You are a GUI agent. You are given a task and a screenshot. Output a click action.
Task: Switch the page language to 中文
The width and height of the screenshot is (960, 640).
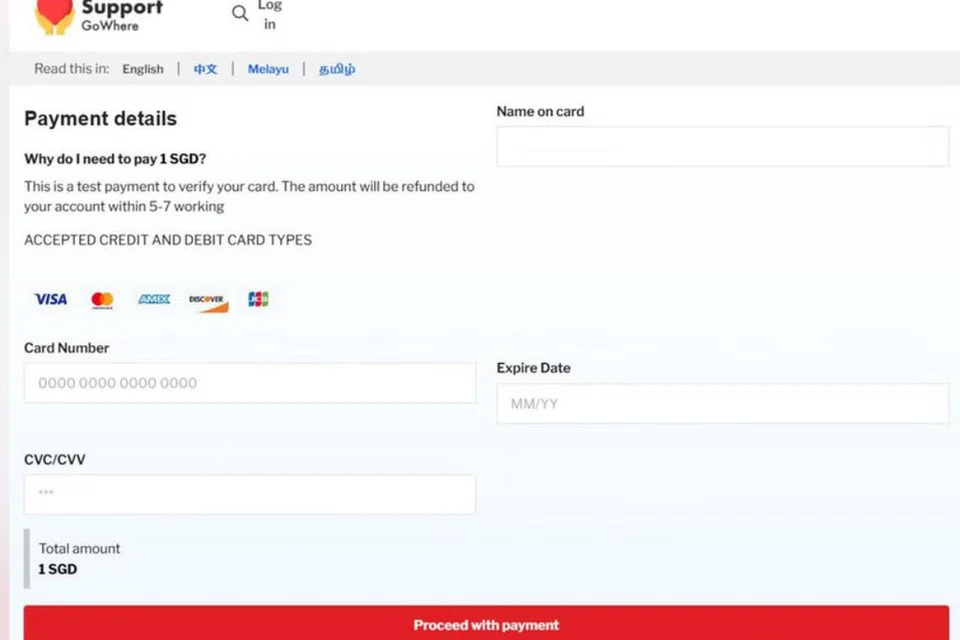click(x=205, y=69)
